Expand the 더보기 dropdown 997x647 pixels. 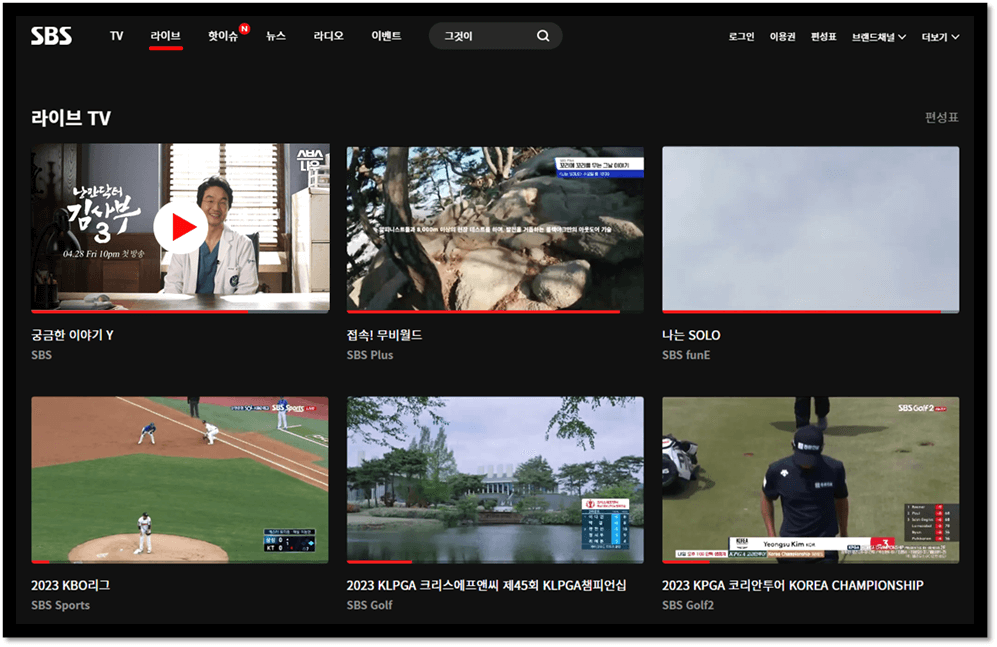940,37
